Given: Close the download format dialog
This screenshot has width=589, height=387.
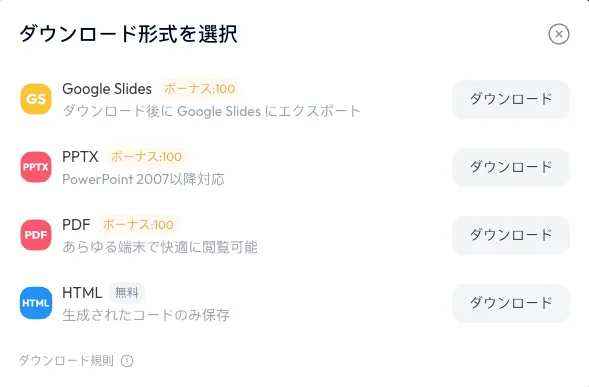Looking at the screenshot, I should [559, 34].
